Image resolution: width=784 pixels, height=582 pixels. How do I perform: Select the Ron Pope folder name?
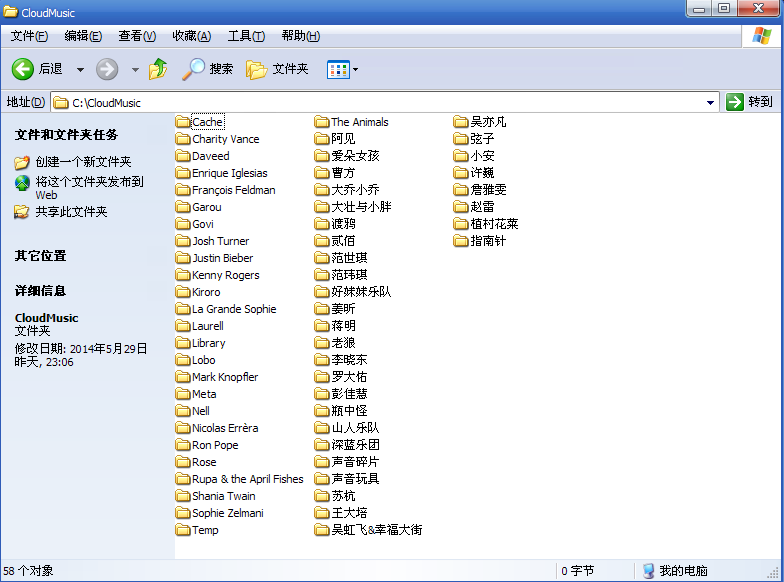click(x=215, y=445)
